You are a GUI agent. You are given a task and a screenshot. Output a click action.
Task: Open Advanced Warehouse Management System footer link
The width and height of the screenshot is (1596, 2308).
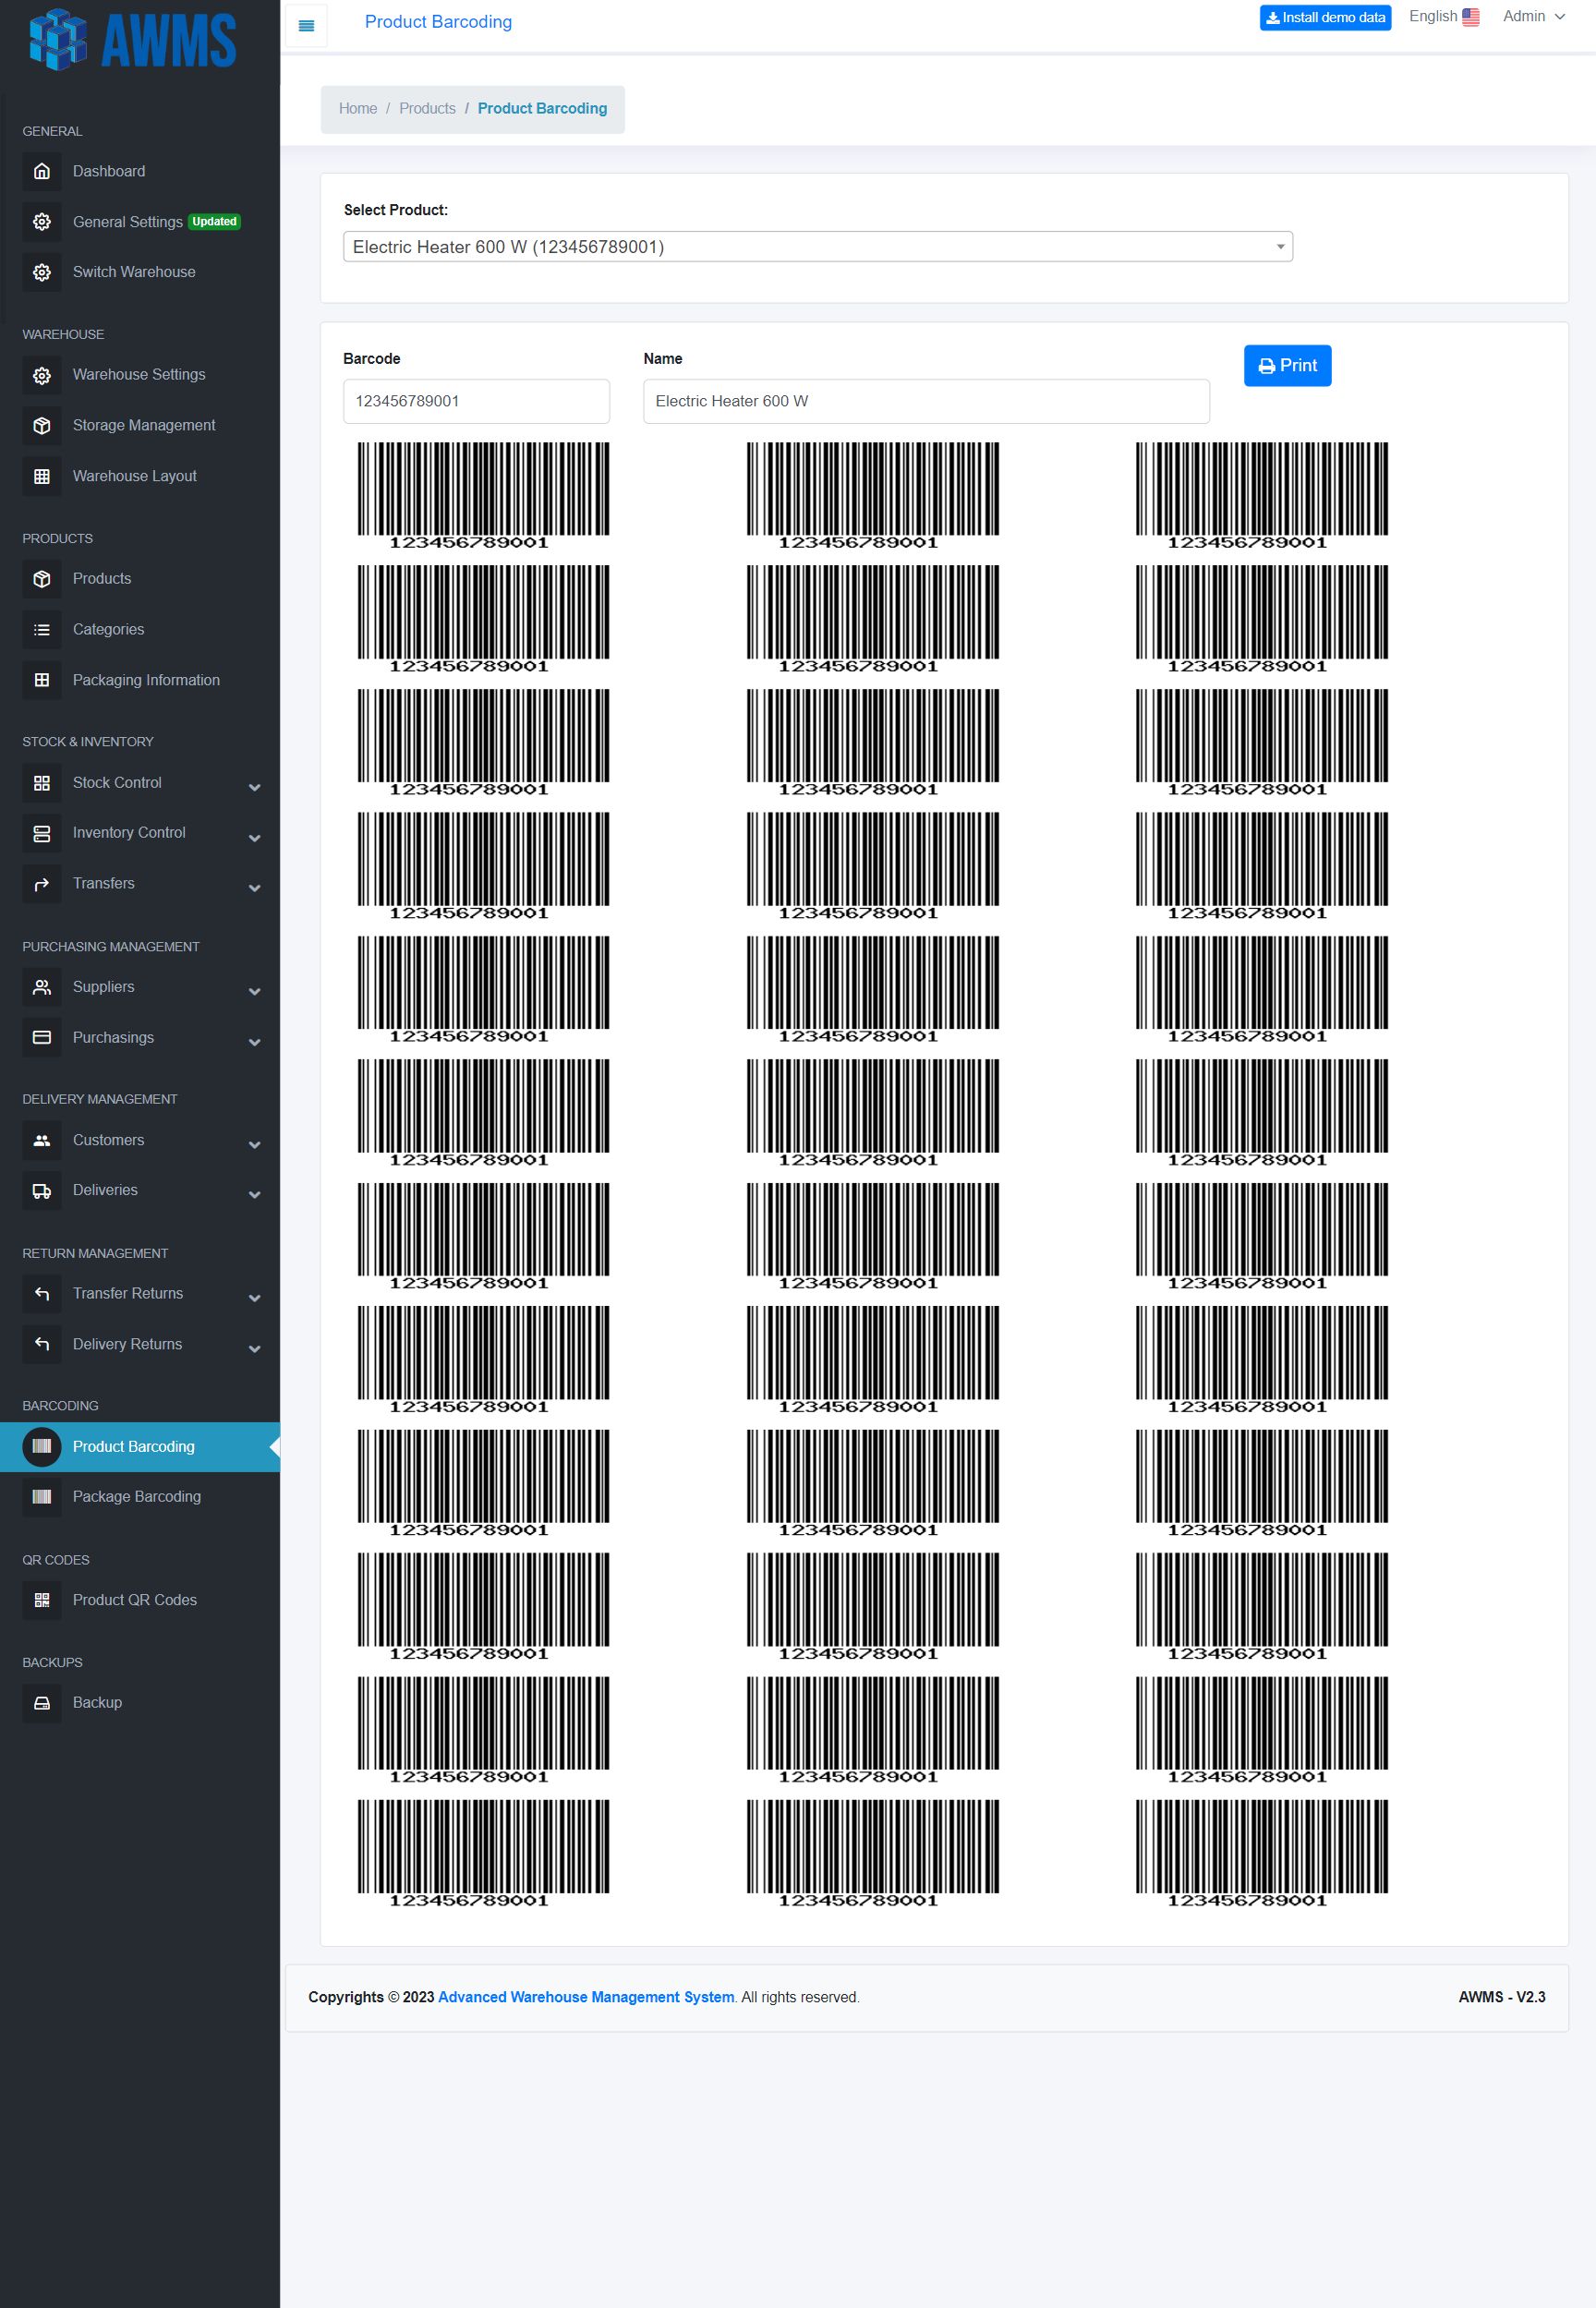pyautogui.click(x=586, y=1997)
